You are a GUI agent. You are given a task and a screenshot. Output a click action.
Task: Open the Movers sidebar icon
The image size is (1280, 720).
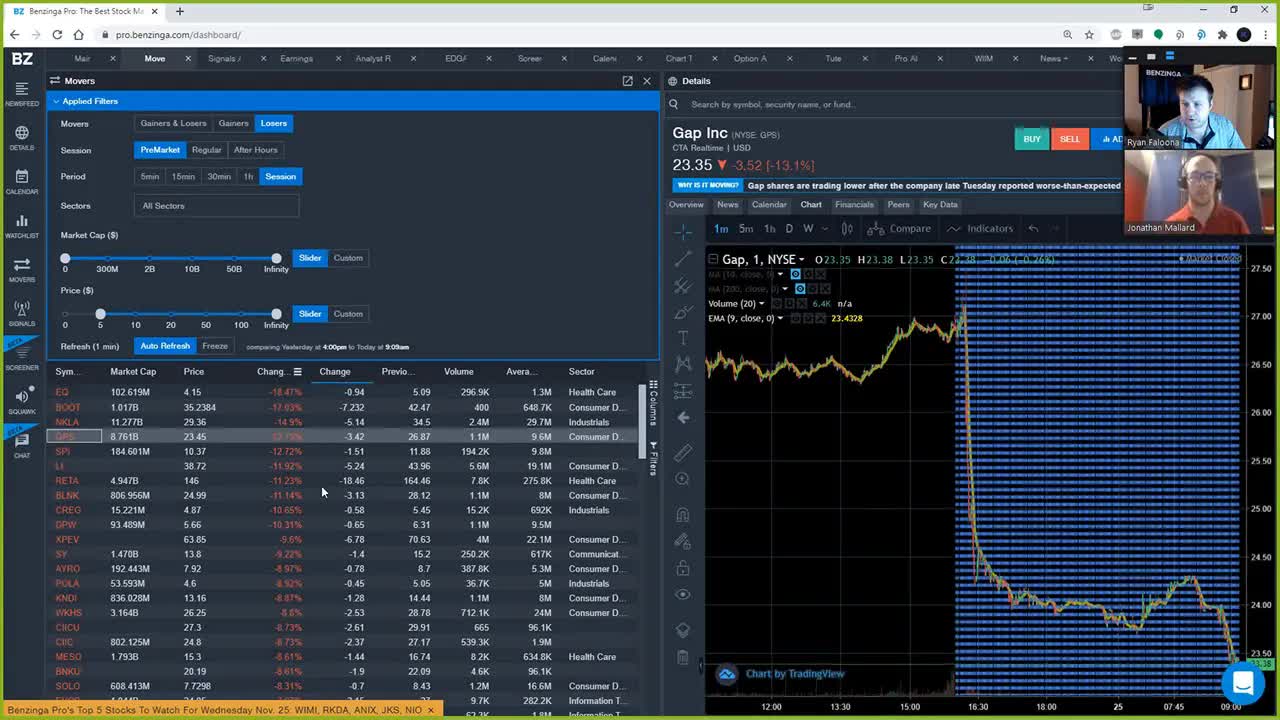pyautogui.click(x=22, y=270)
